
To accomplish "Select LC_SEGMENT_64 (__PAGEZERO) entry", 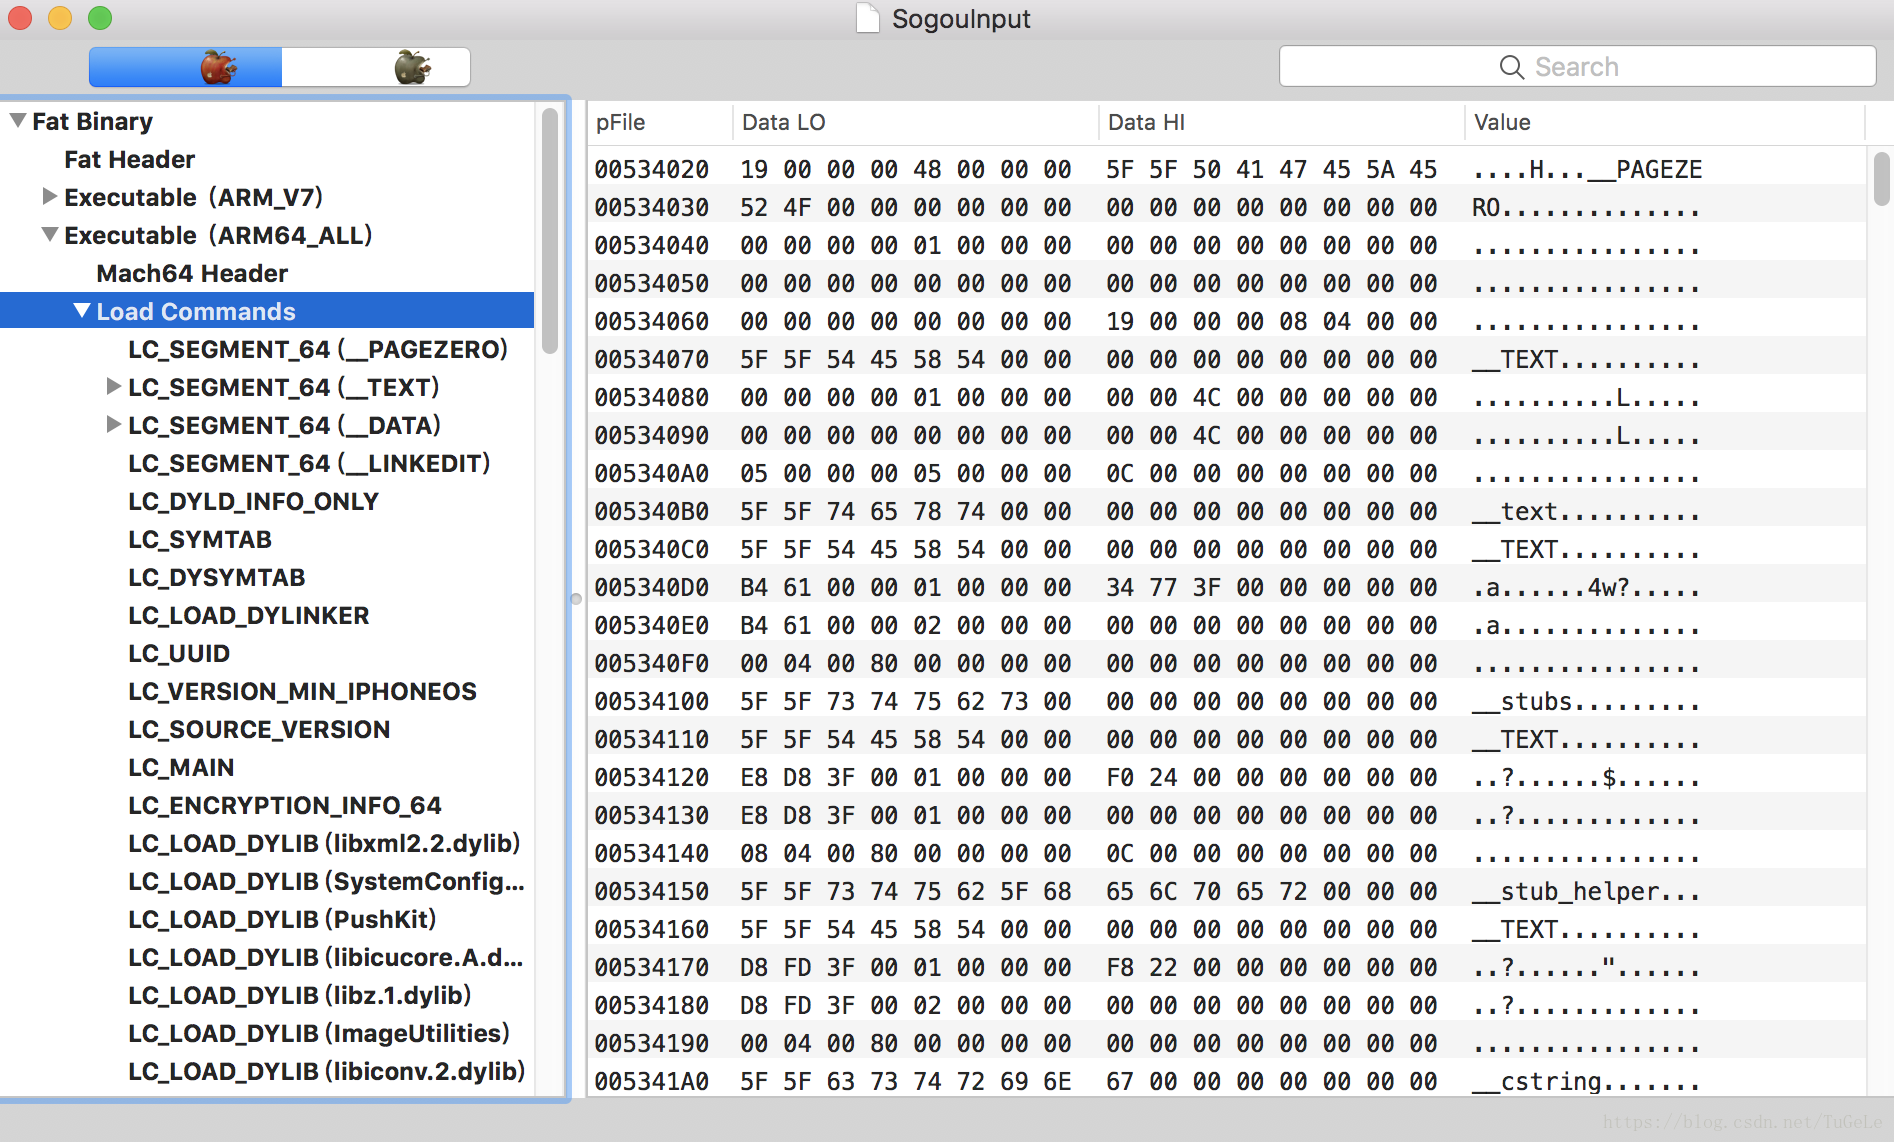I will pos(318,349).
